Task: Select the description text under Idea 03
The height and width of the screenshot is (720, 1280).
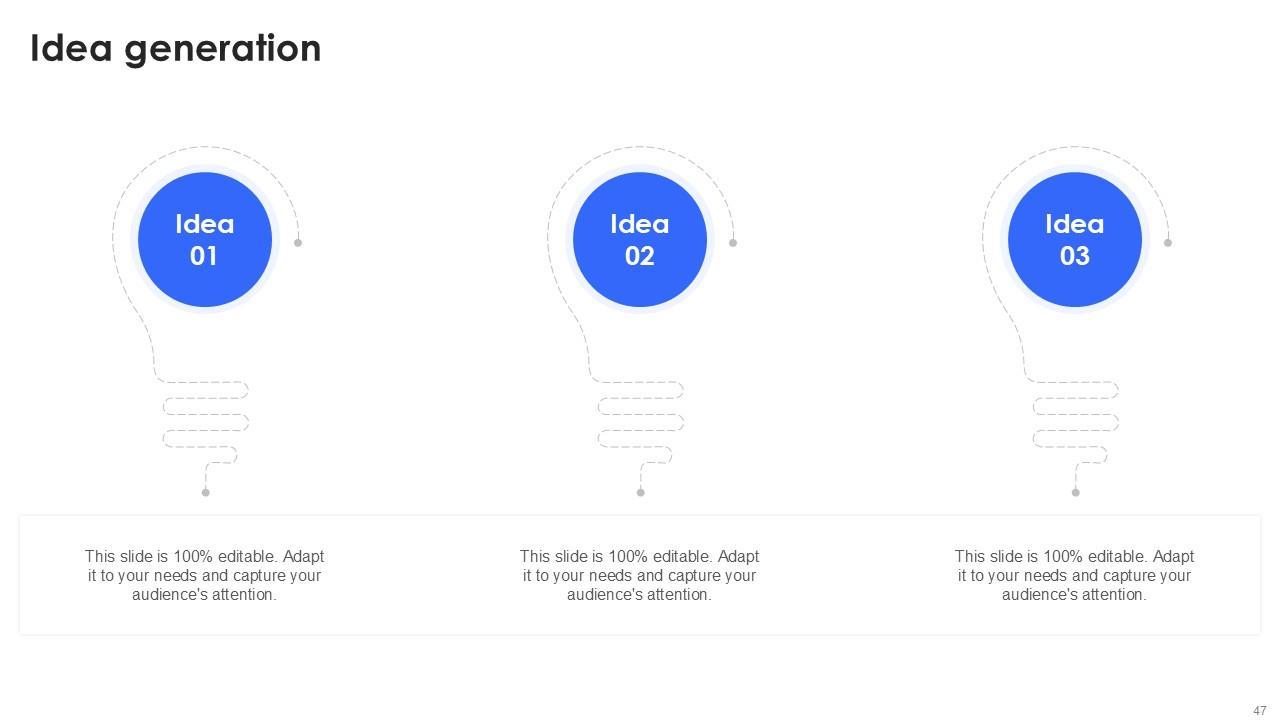Action: 1074,575
